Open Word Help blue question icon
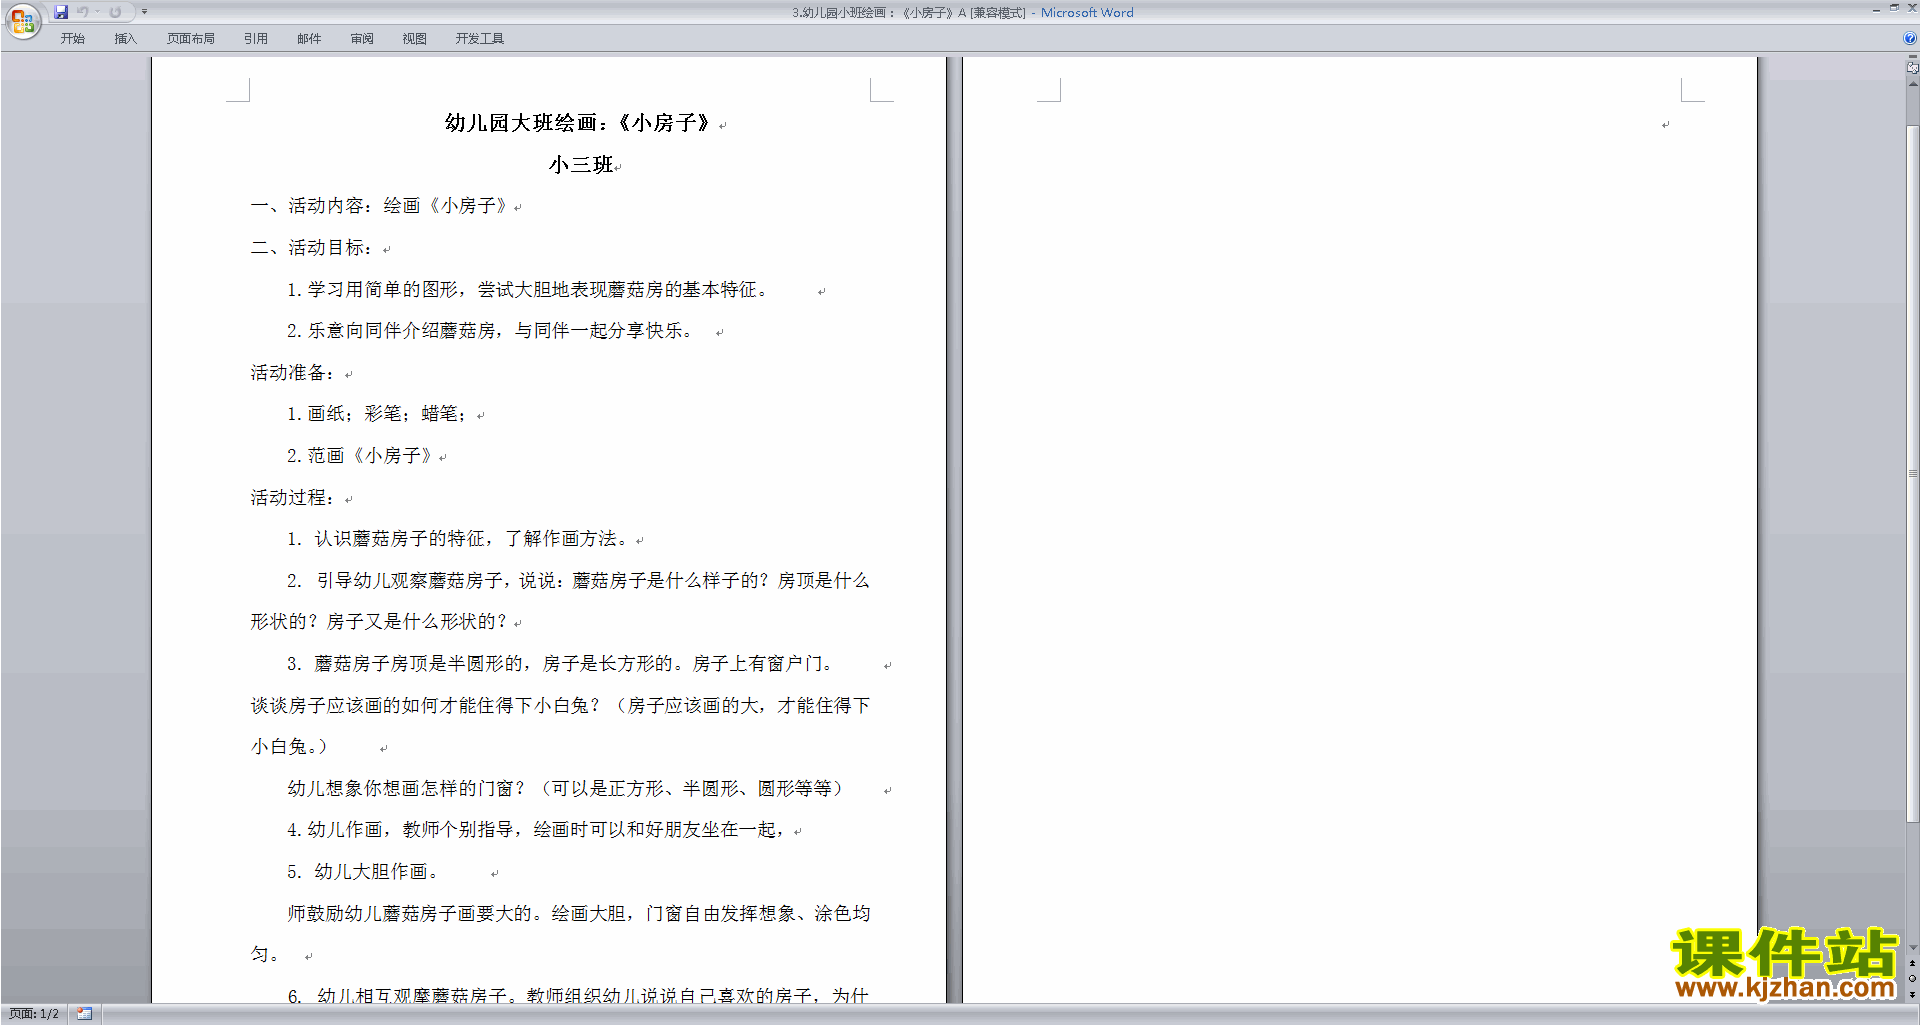The width and height of the screenshot is (1920, 1025). point(1910,38)
